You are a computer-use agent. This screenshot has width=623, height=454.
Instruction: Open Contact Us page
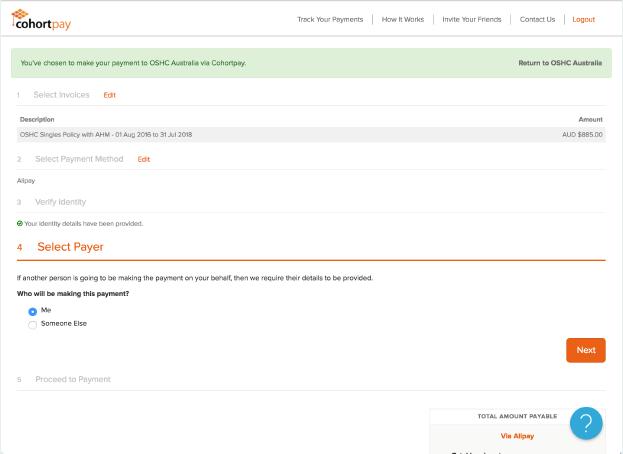pos(537,19)
